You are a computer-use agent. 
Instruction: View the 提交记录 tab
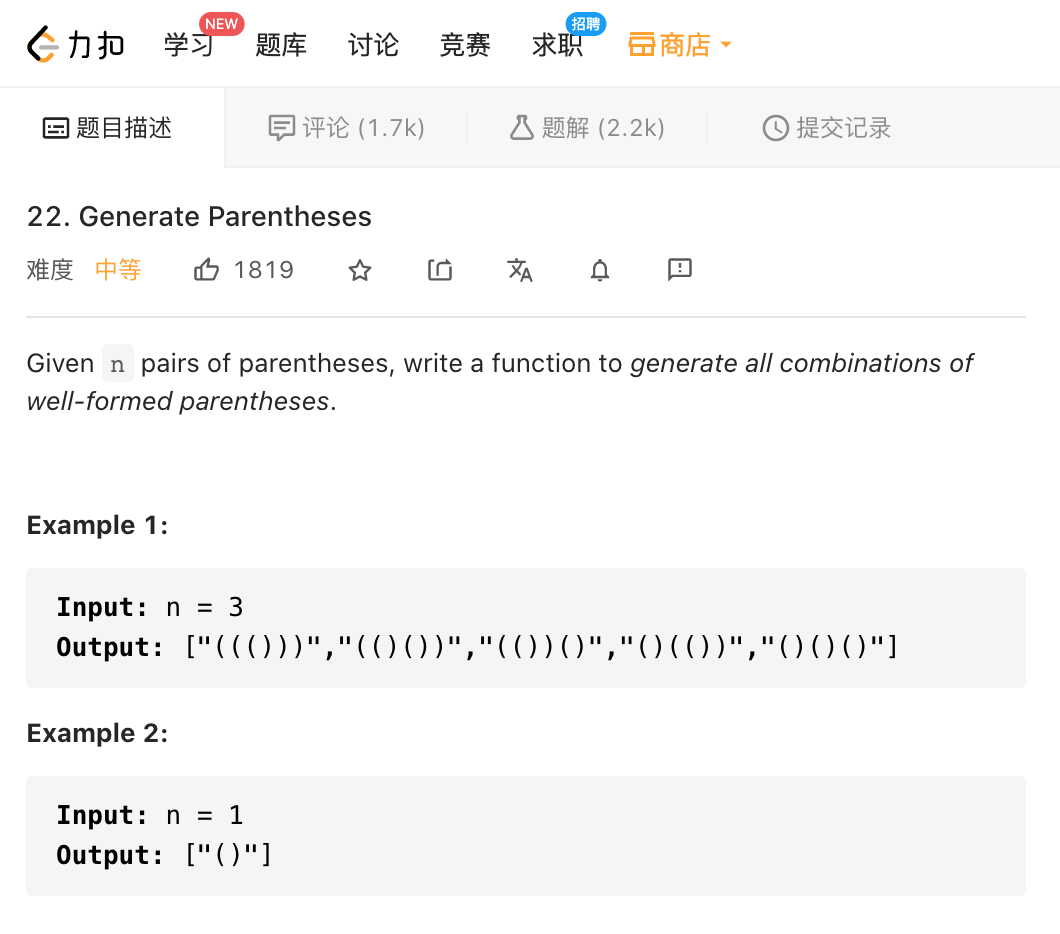click(x=827, y=128)
